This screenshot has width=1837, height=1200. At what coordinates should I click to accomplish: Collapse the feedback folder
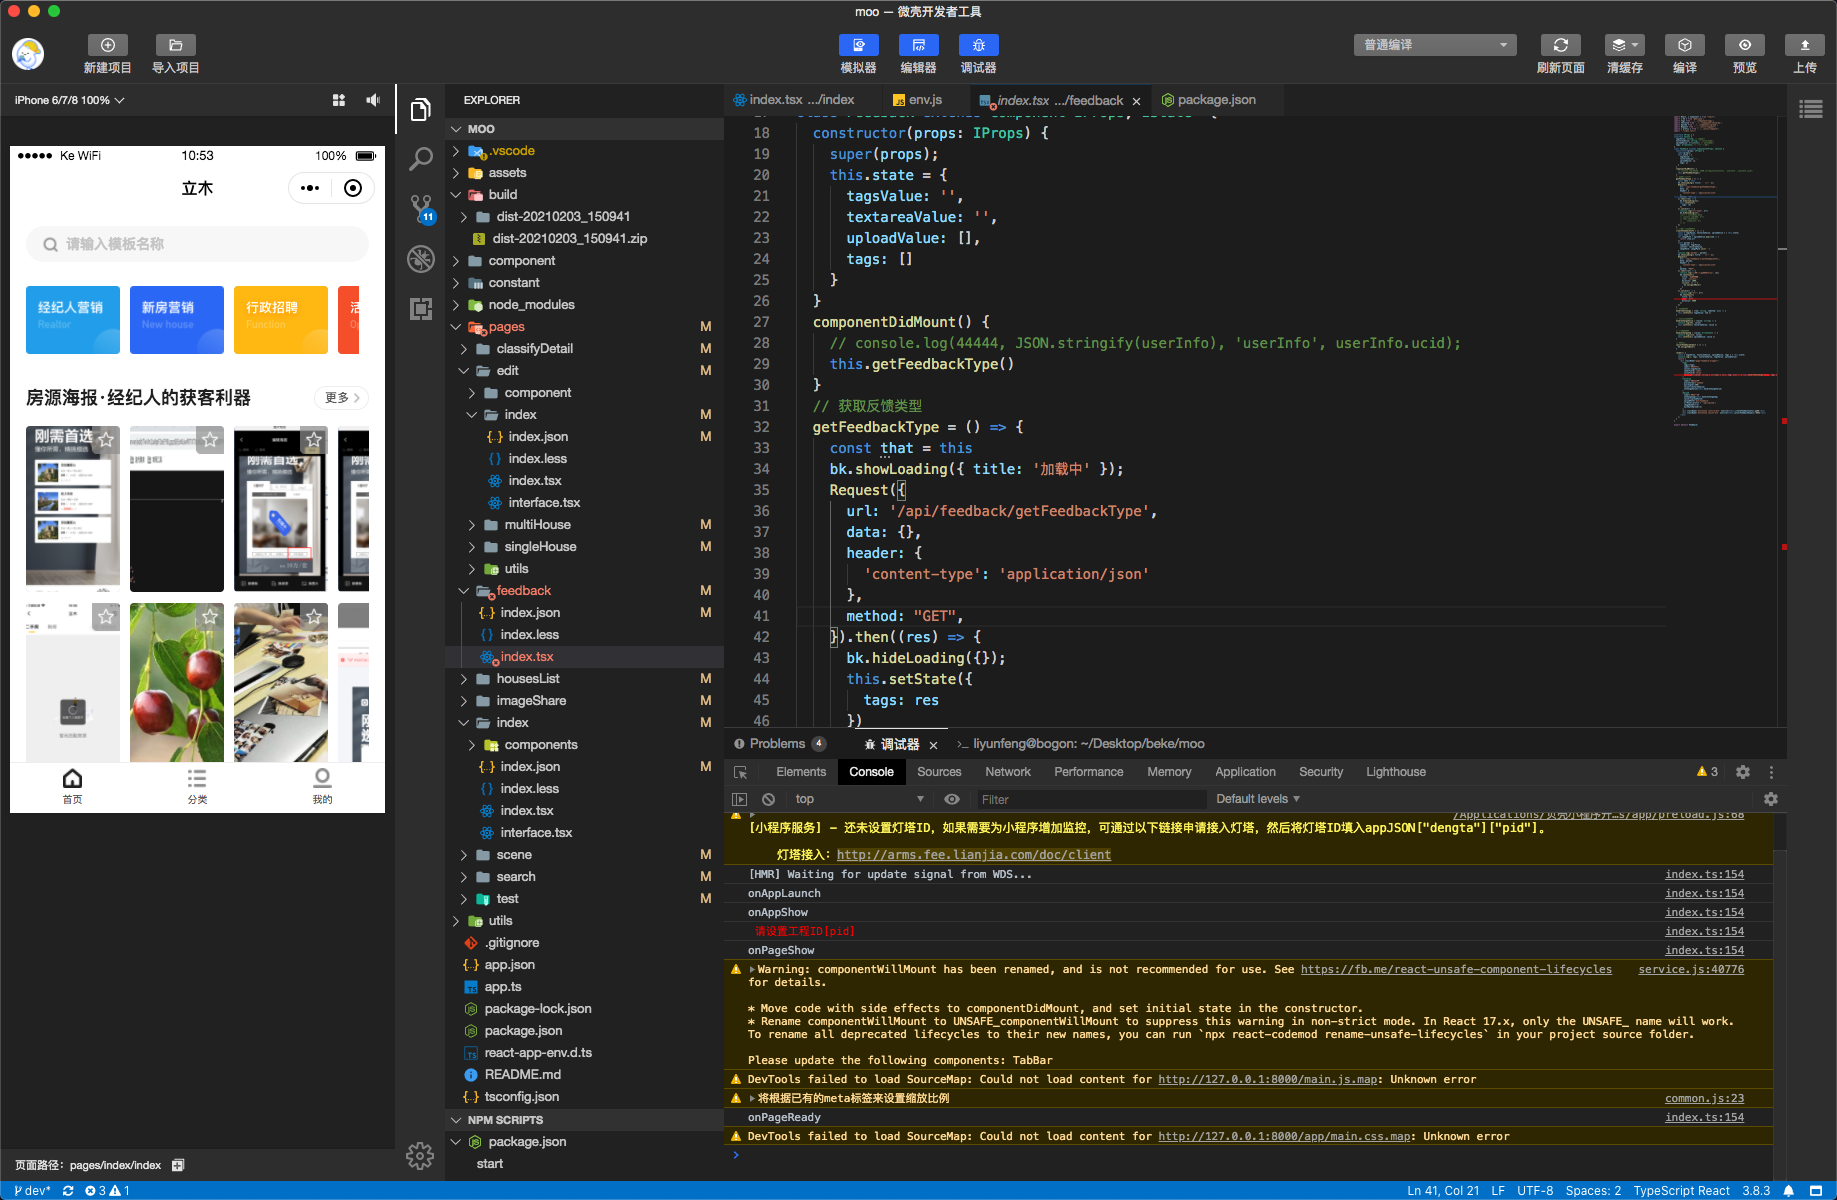[584, 591]
